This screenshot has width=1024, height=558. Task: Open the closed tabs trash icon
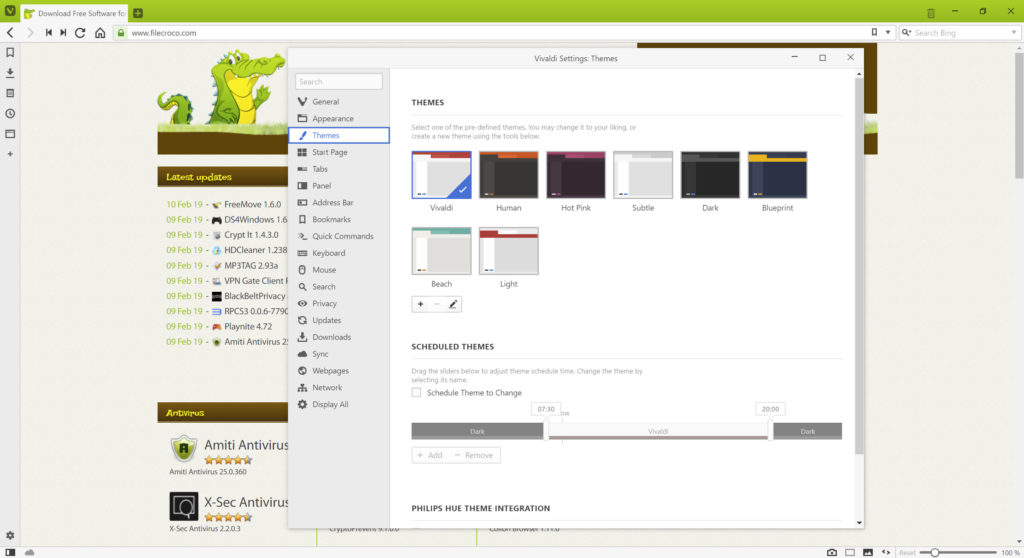coord(931,13)
